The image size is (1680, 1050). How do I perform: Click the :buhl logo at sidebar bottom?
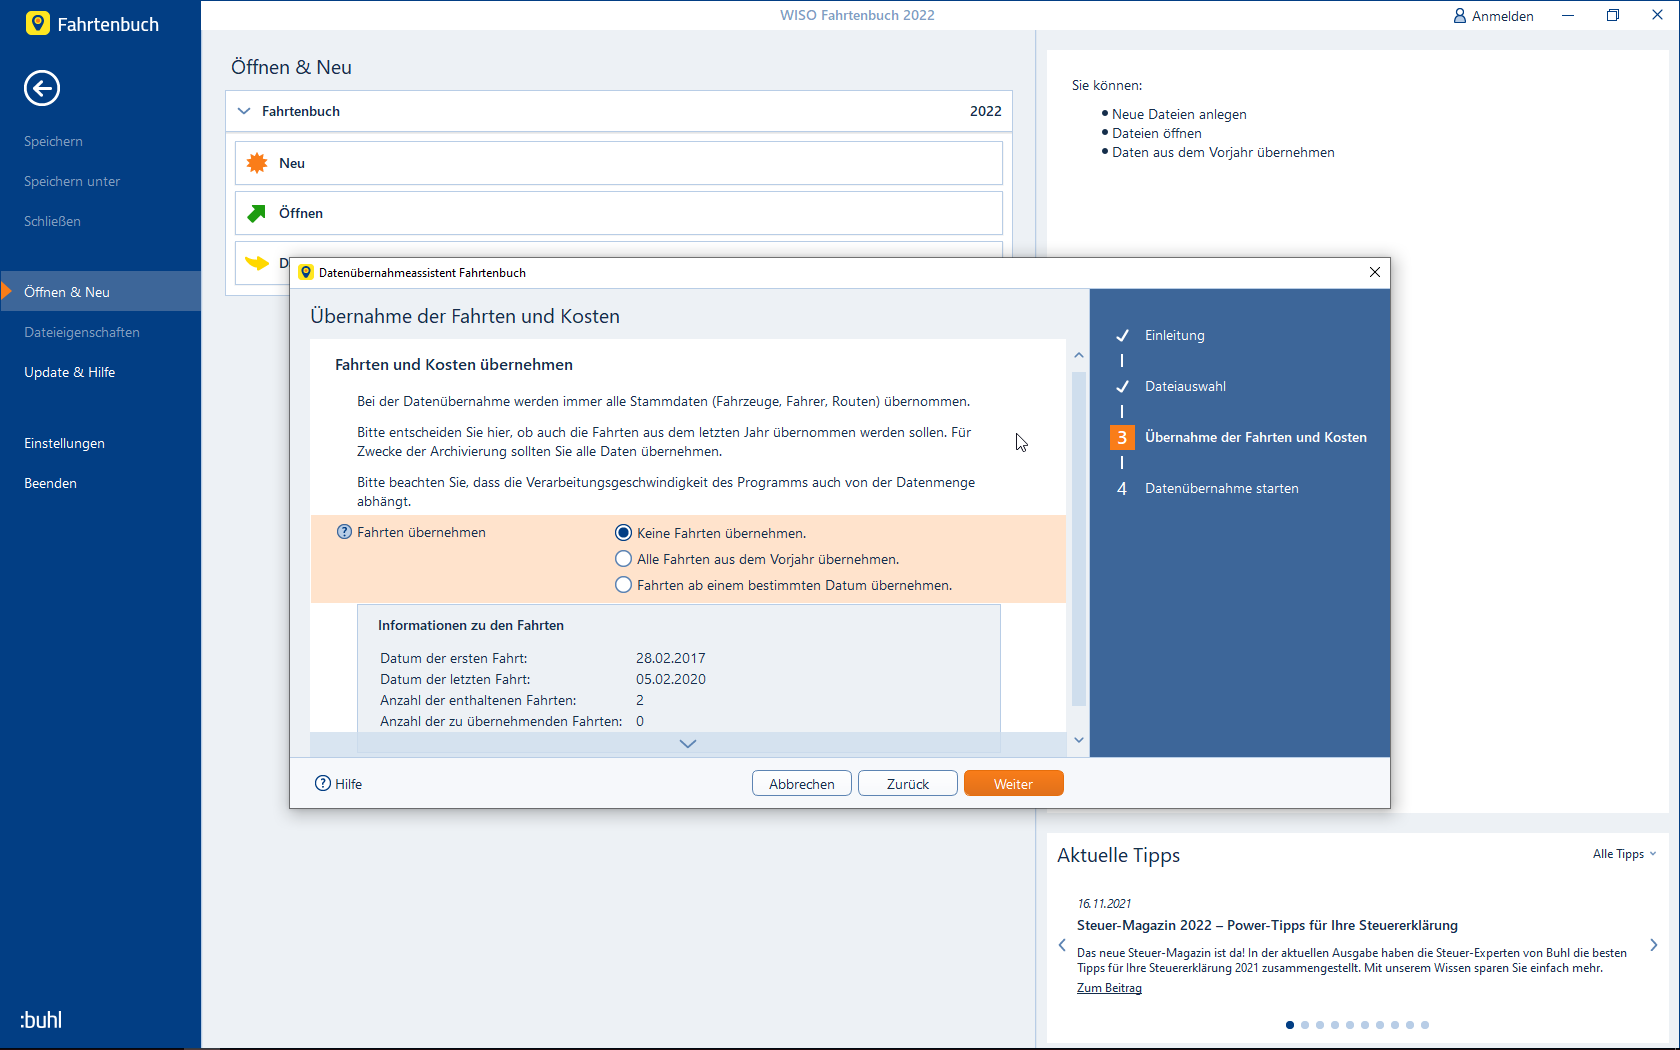click(41, 1020)
